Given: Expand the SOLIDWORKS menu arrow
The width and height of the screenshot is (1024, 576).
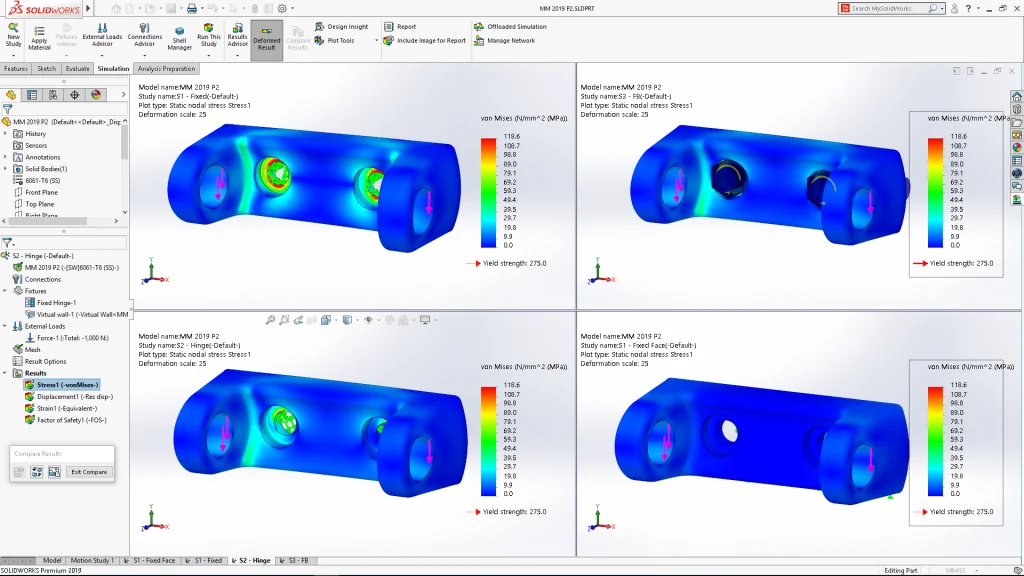Looking at the screenshot, I should (88, 8).
